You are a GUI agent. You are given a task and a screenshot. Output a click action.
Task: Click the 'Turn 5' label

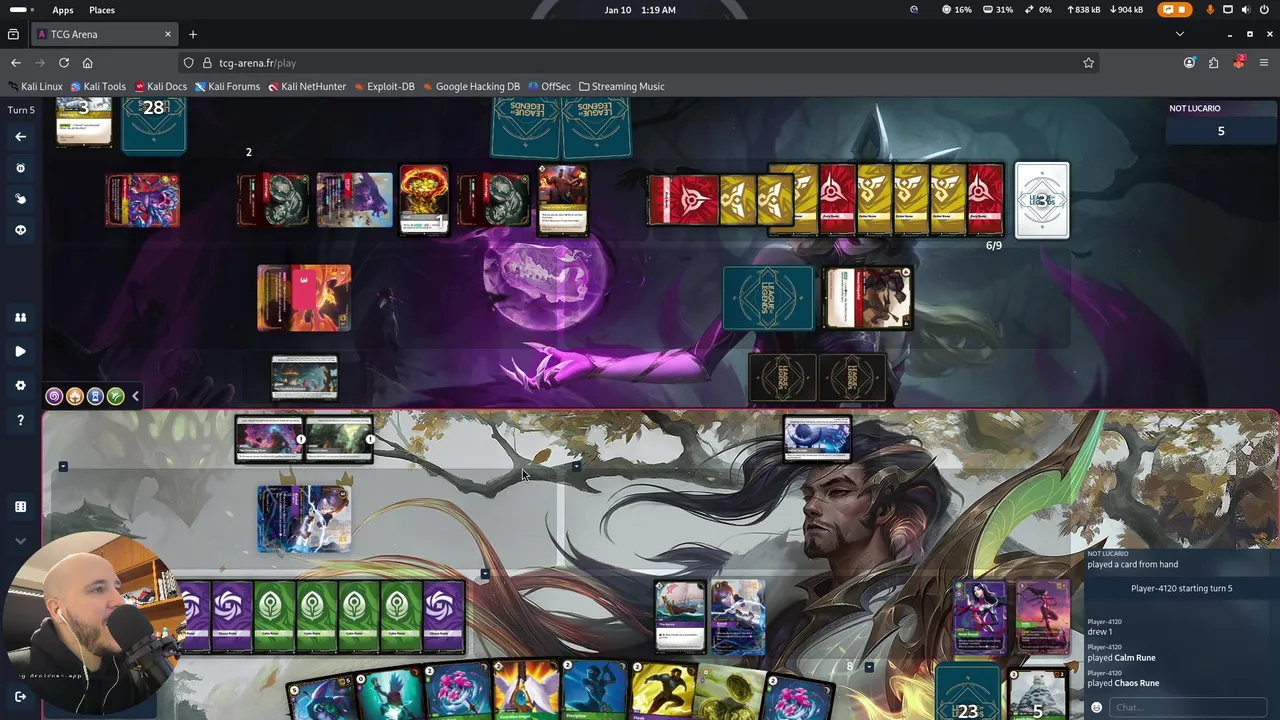pos(21,110)
